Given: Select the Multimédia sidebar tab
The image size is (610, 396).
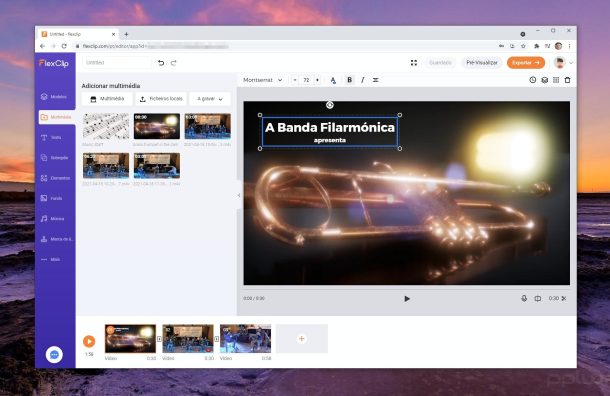Looking at the screenshot, I should pos(56,117).
